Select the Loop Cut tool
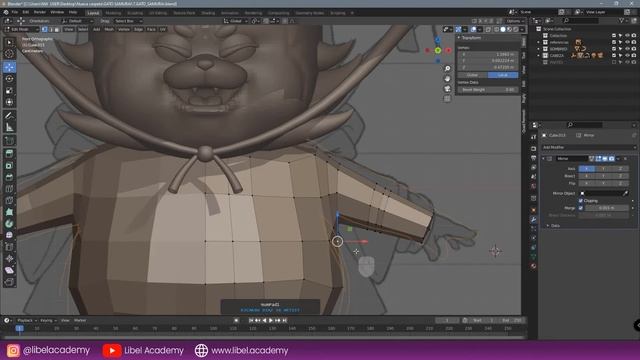This screenshot has height=360, width=640. 9,189
